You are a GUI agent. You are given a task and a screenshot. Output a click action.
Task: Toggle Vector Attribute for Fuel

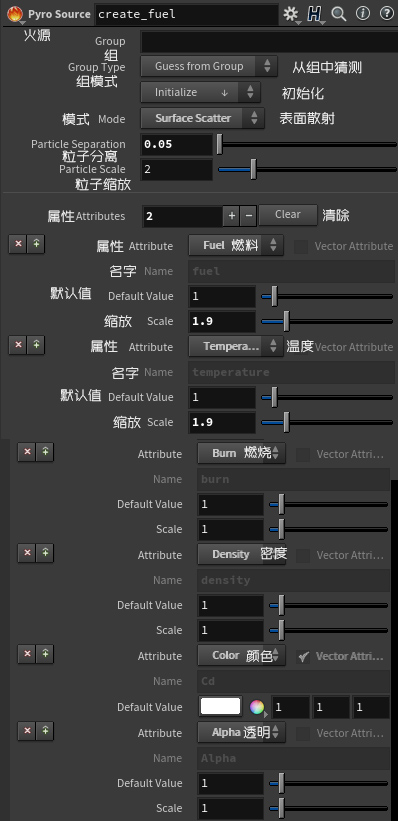301,247
